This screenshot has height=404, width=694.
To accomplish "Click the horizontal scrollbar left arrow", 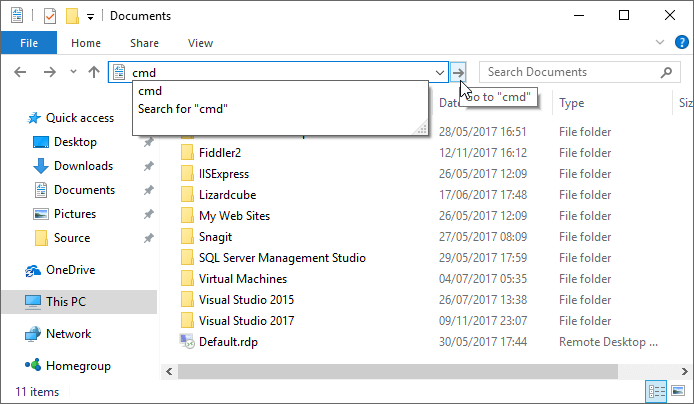I will 169,372.
